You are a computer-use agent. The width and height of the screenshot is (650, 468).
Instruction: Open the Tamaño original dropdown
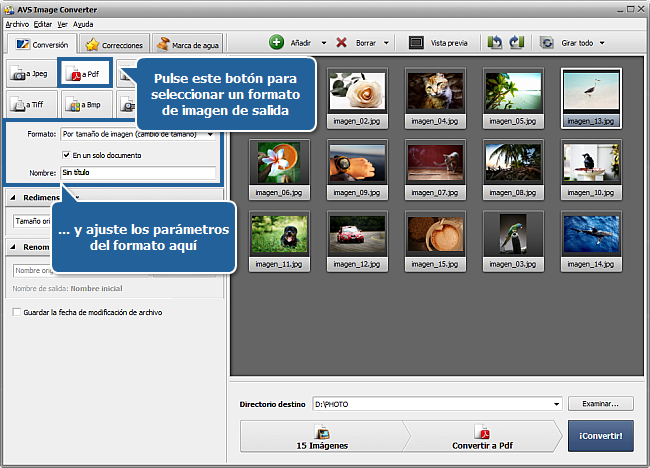point(32,221)
